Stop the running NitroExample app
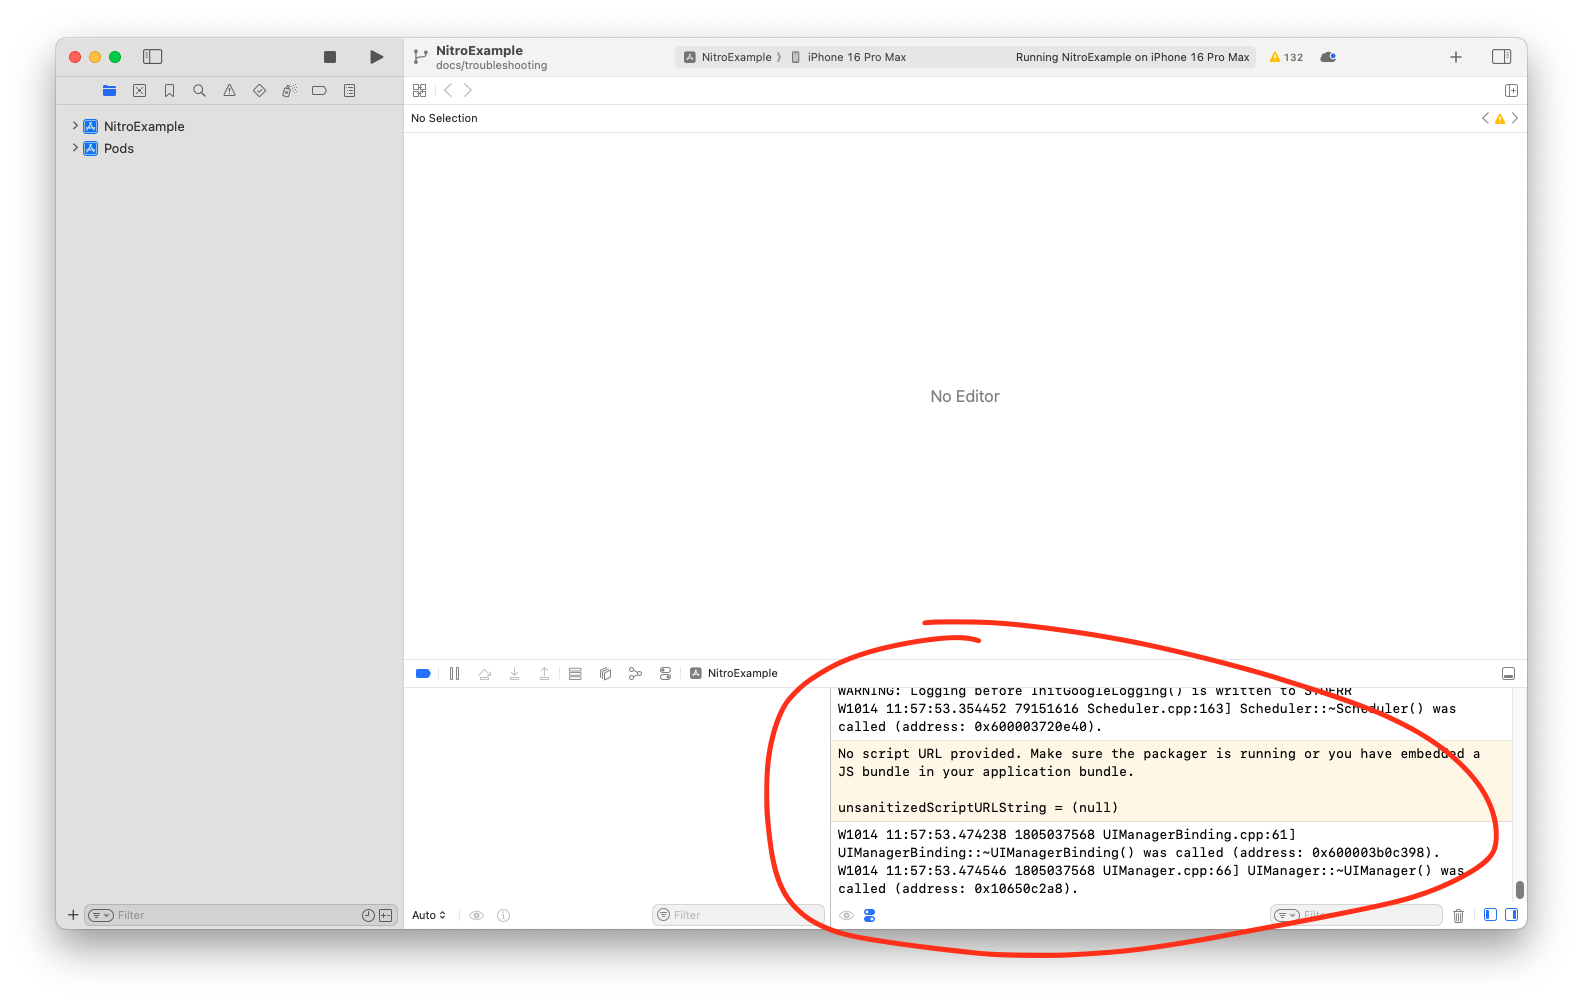The image size is (1583, 1003). click(x=330, y=57)
